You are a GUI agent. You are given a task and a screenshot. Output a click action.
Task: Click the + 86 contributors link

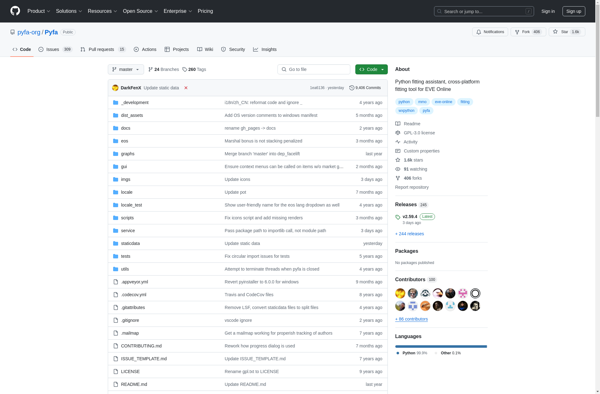click(411, 319)
